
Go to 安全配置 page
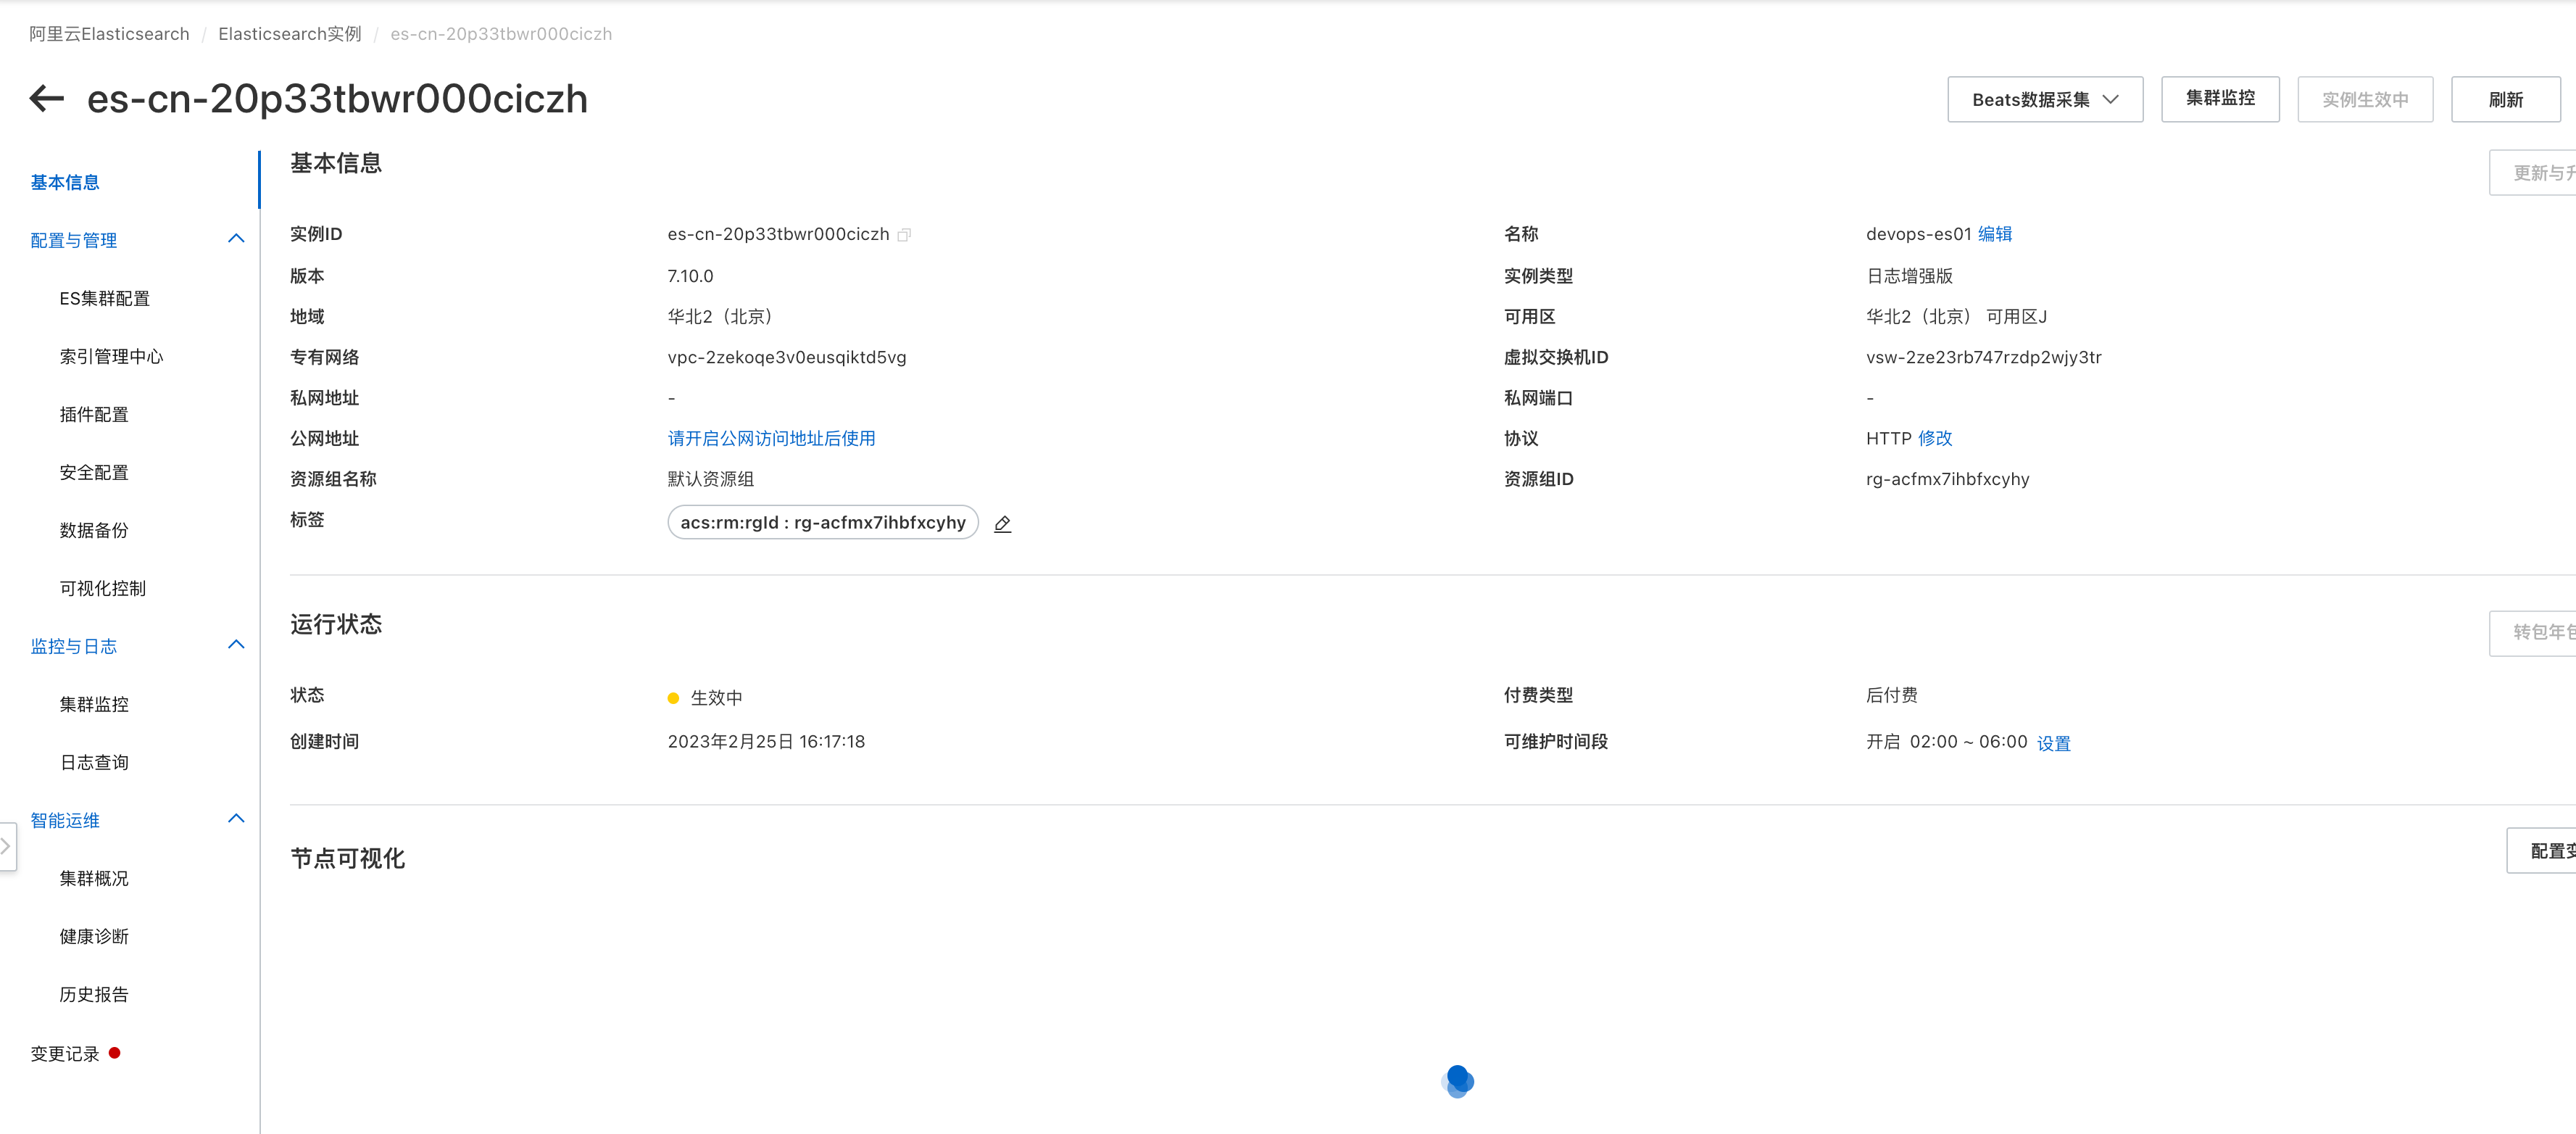[x=93, y=472]
